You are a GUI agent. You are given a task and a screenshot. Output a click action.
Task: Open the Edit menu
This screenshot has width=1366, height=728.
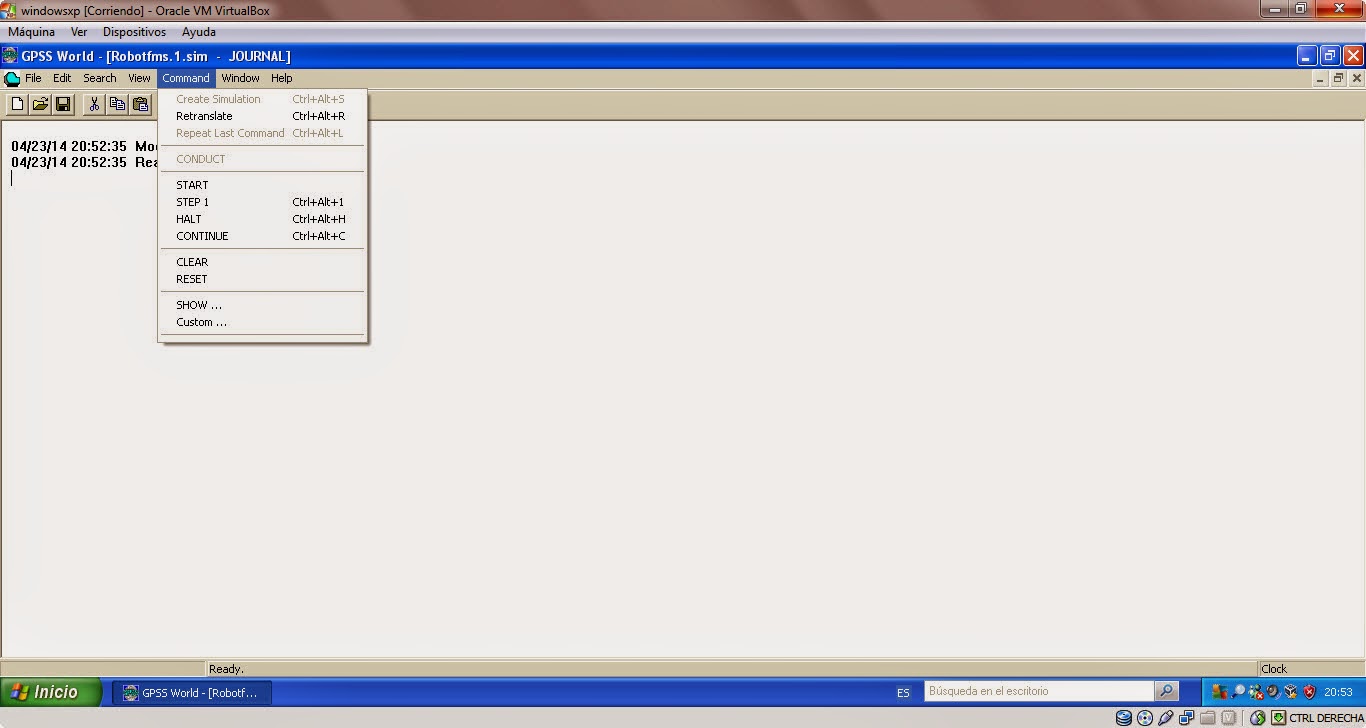(x=62, y=78)
